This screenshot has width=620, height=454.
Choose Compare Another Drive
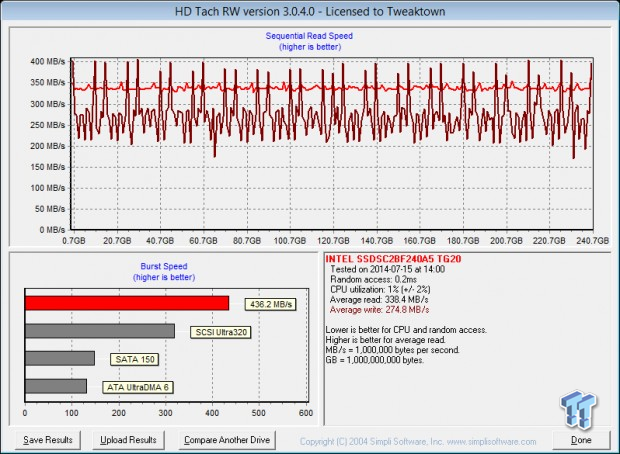227,440
